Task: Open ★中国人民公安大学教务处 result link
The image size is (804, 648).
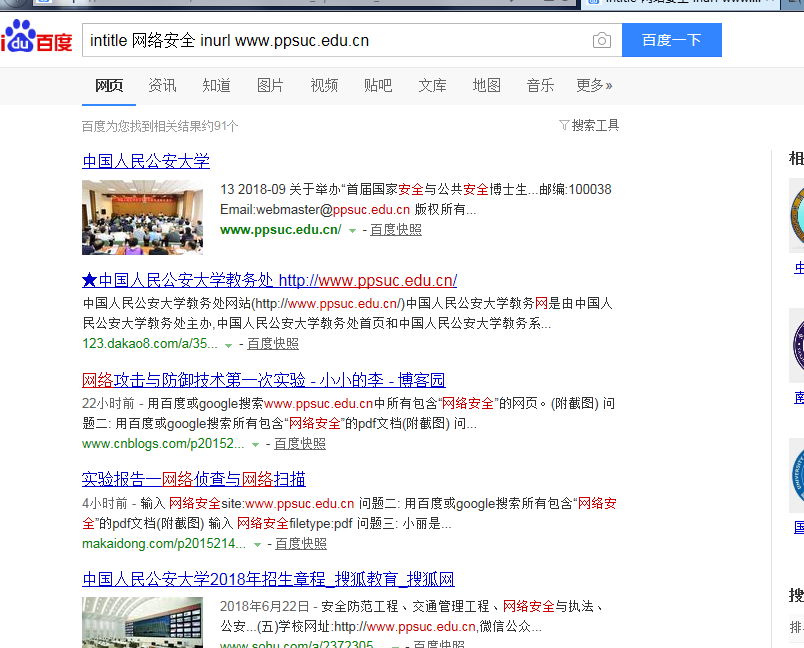Action: pyautogui.click(x=269, y=280)
